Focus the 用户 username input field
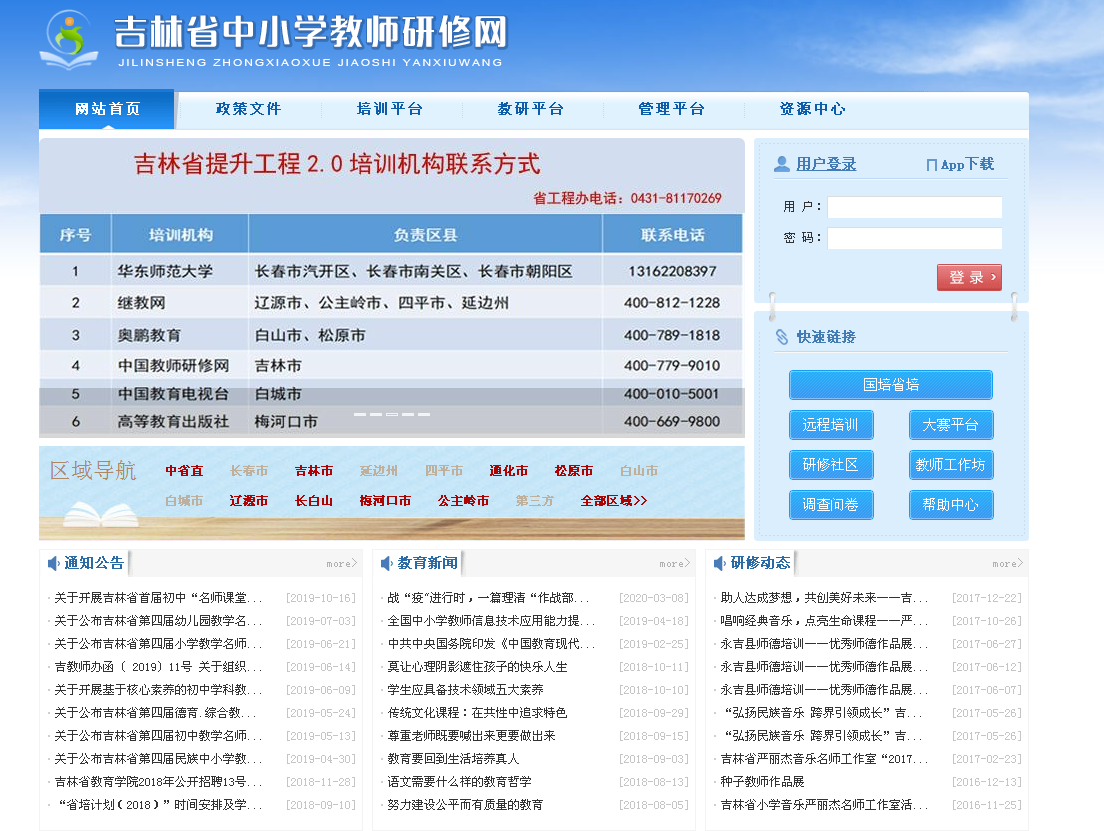1104x831 pixels. 914,207
